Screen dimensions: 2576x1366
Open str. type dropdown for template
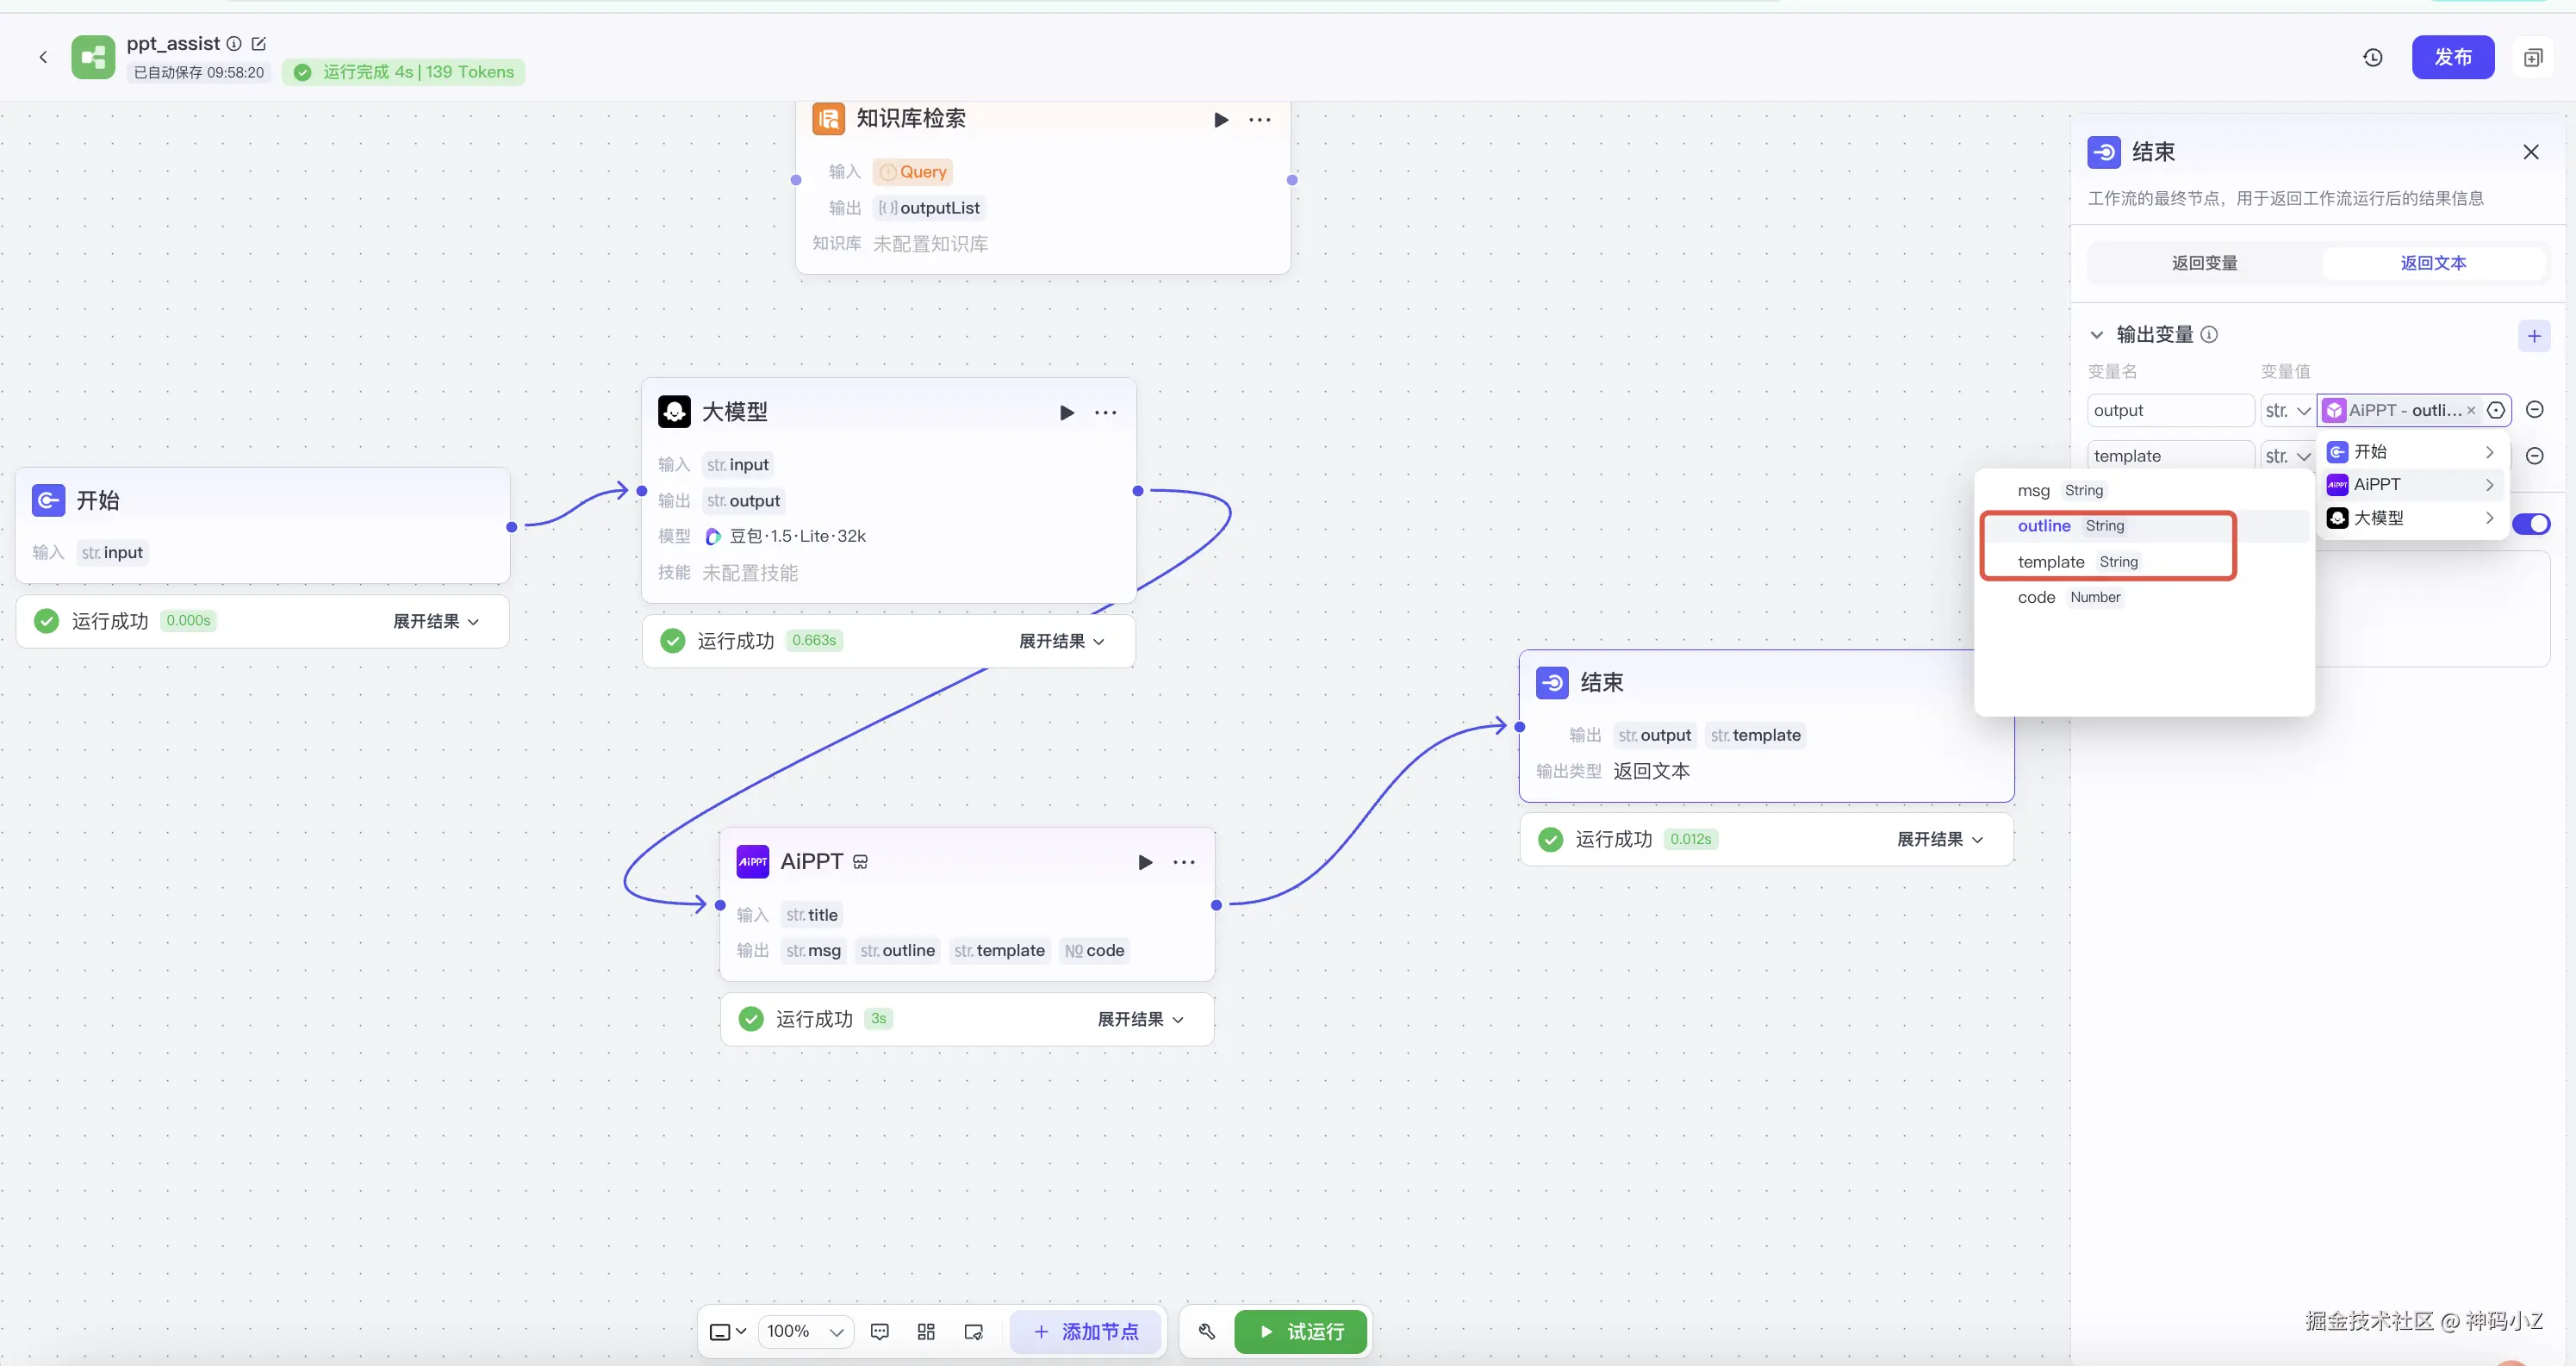pos(2286,456)
